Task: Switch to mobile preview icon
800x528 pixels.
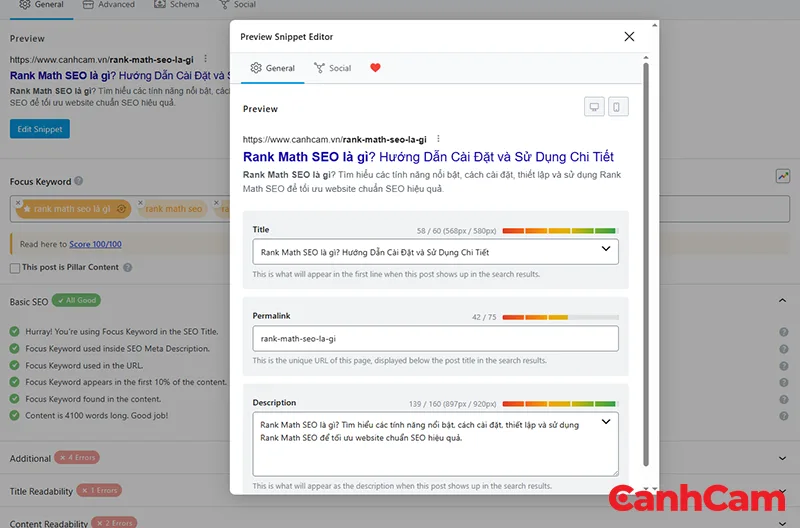Action: 618,107
